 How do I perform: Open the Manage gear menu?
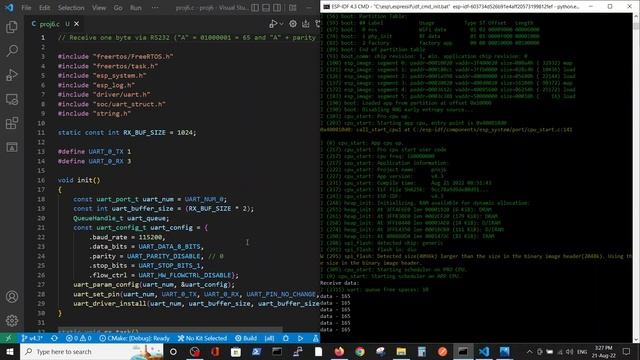[x=12, y=320]
